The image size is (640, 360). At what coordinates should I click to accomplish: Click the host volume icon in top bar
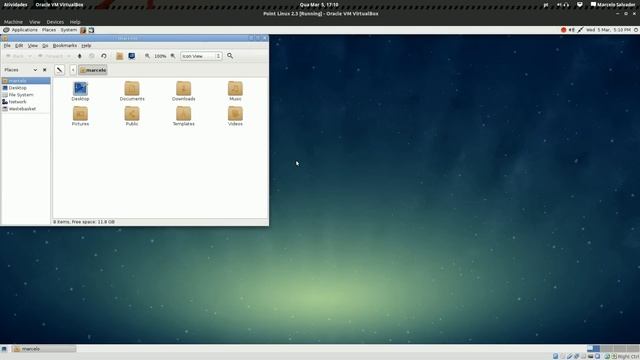(560, 5)
